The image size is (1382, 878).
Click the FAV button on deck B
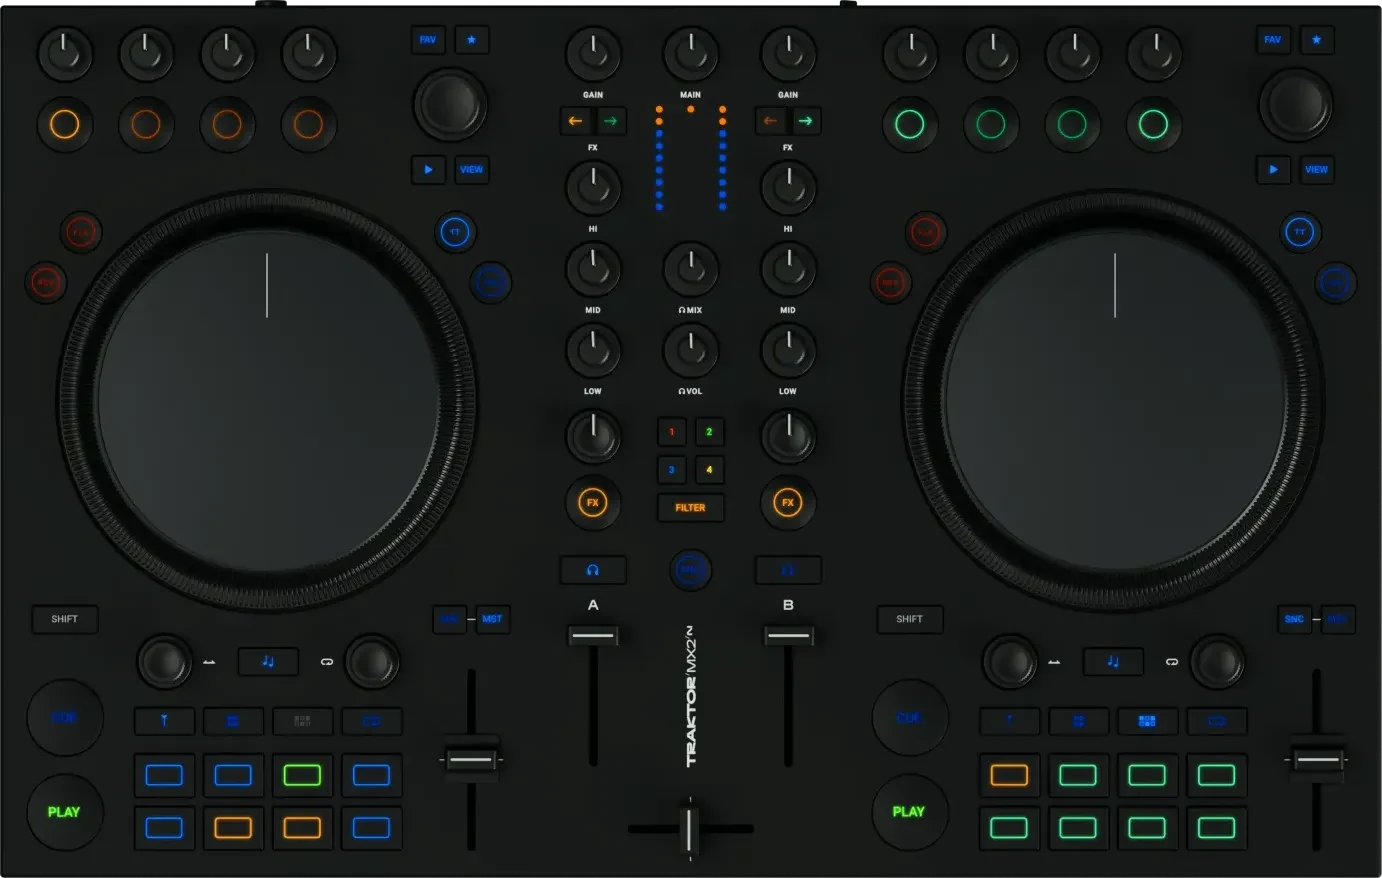coord(1273,40)
